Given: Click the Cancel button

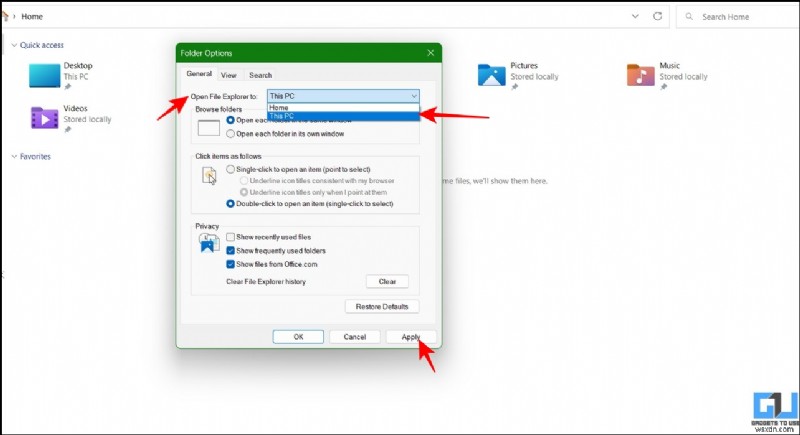Looking at the screenshot, I should [x=355, y=337].
